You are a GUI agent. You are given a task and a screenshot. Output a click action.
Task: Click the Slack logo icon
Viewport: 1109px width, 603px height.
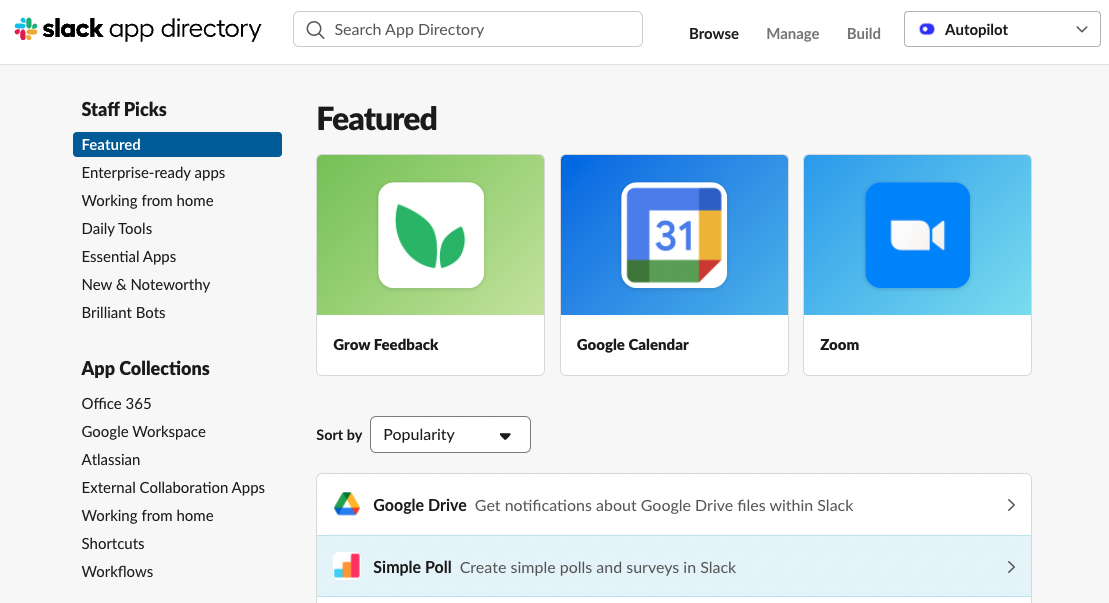[26, 29]
